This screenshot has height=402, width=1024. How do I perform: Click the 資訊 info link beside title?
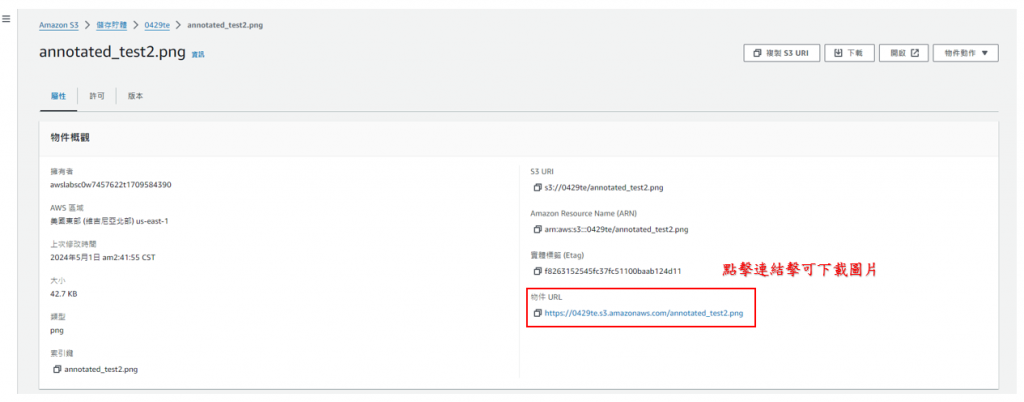click(198, 55)
